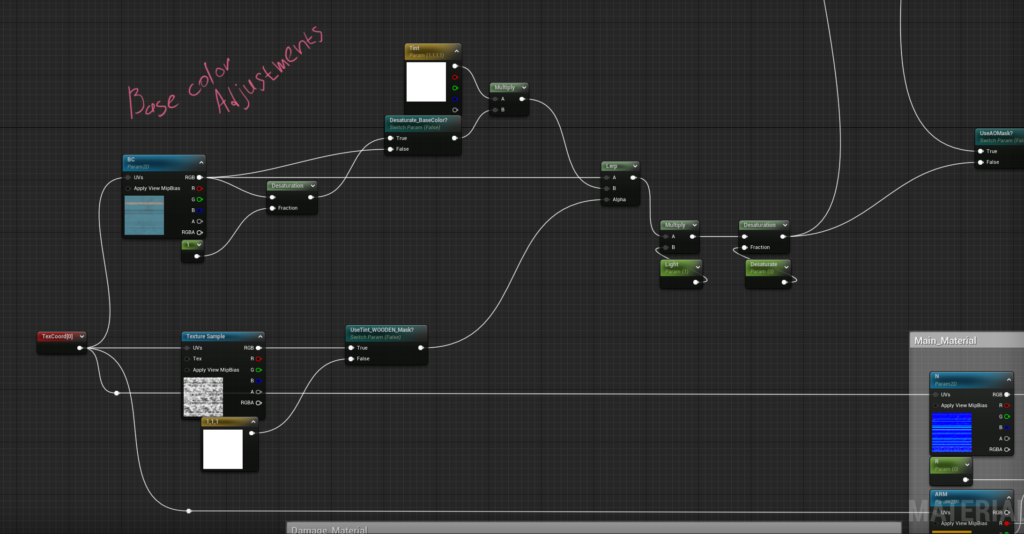Click the RGBA output pin on BC node
Viewport: 1024px width, 534px height.
[x=199, y=232]
